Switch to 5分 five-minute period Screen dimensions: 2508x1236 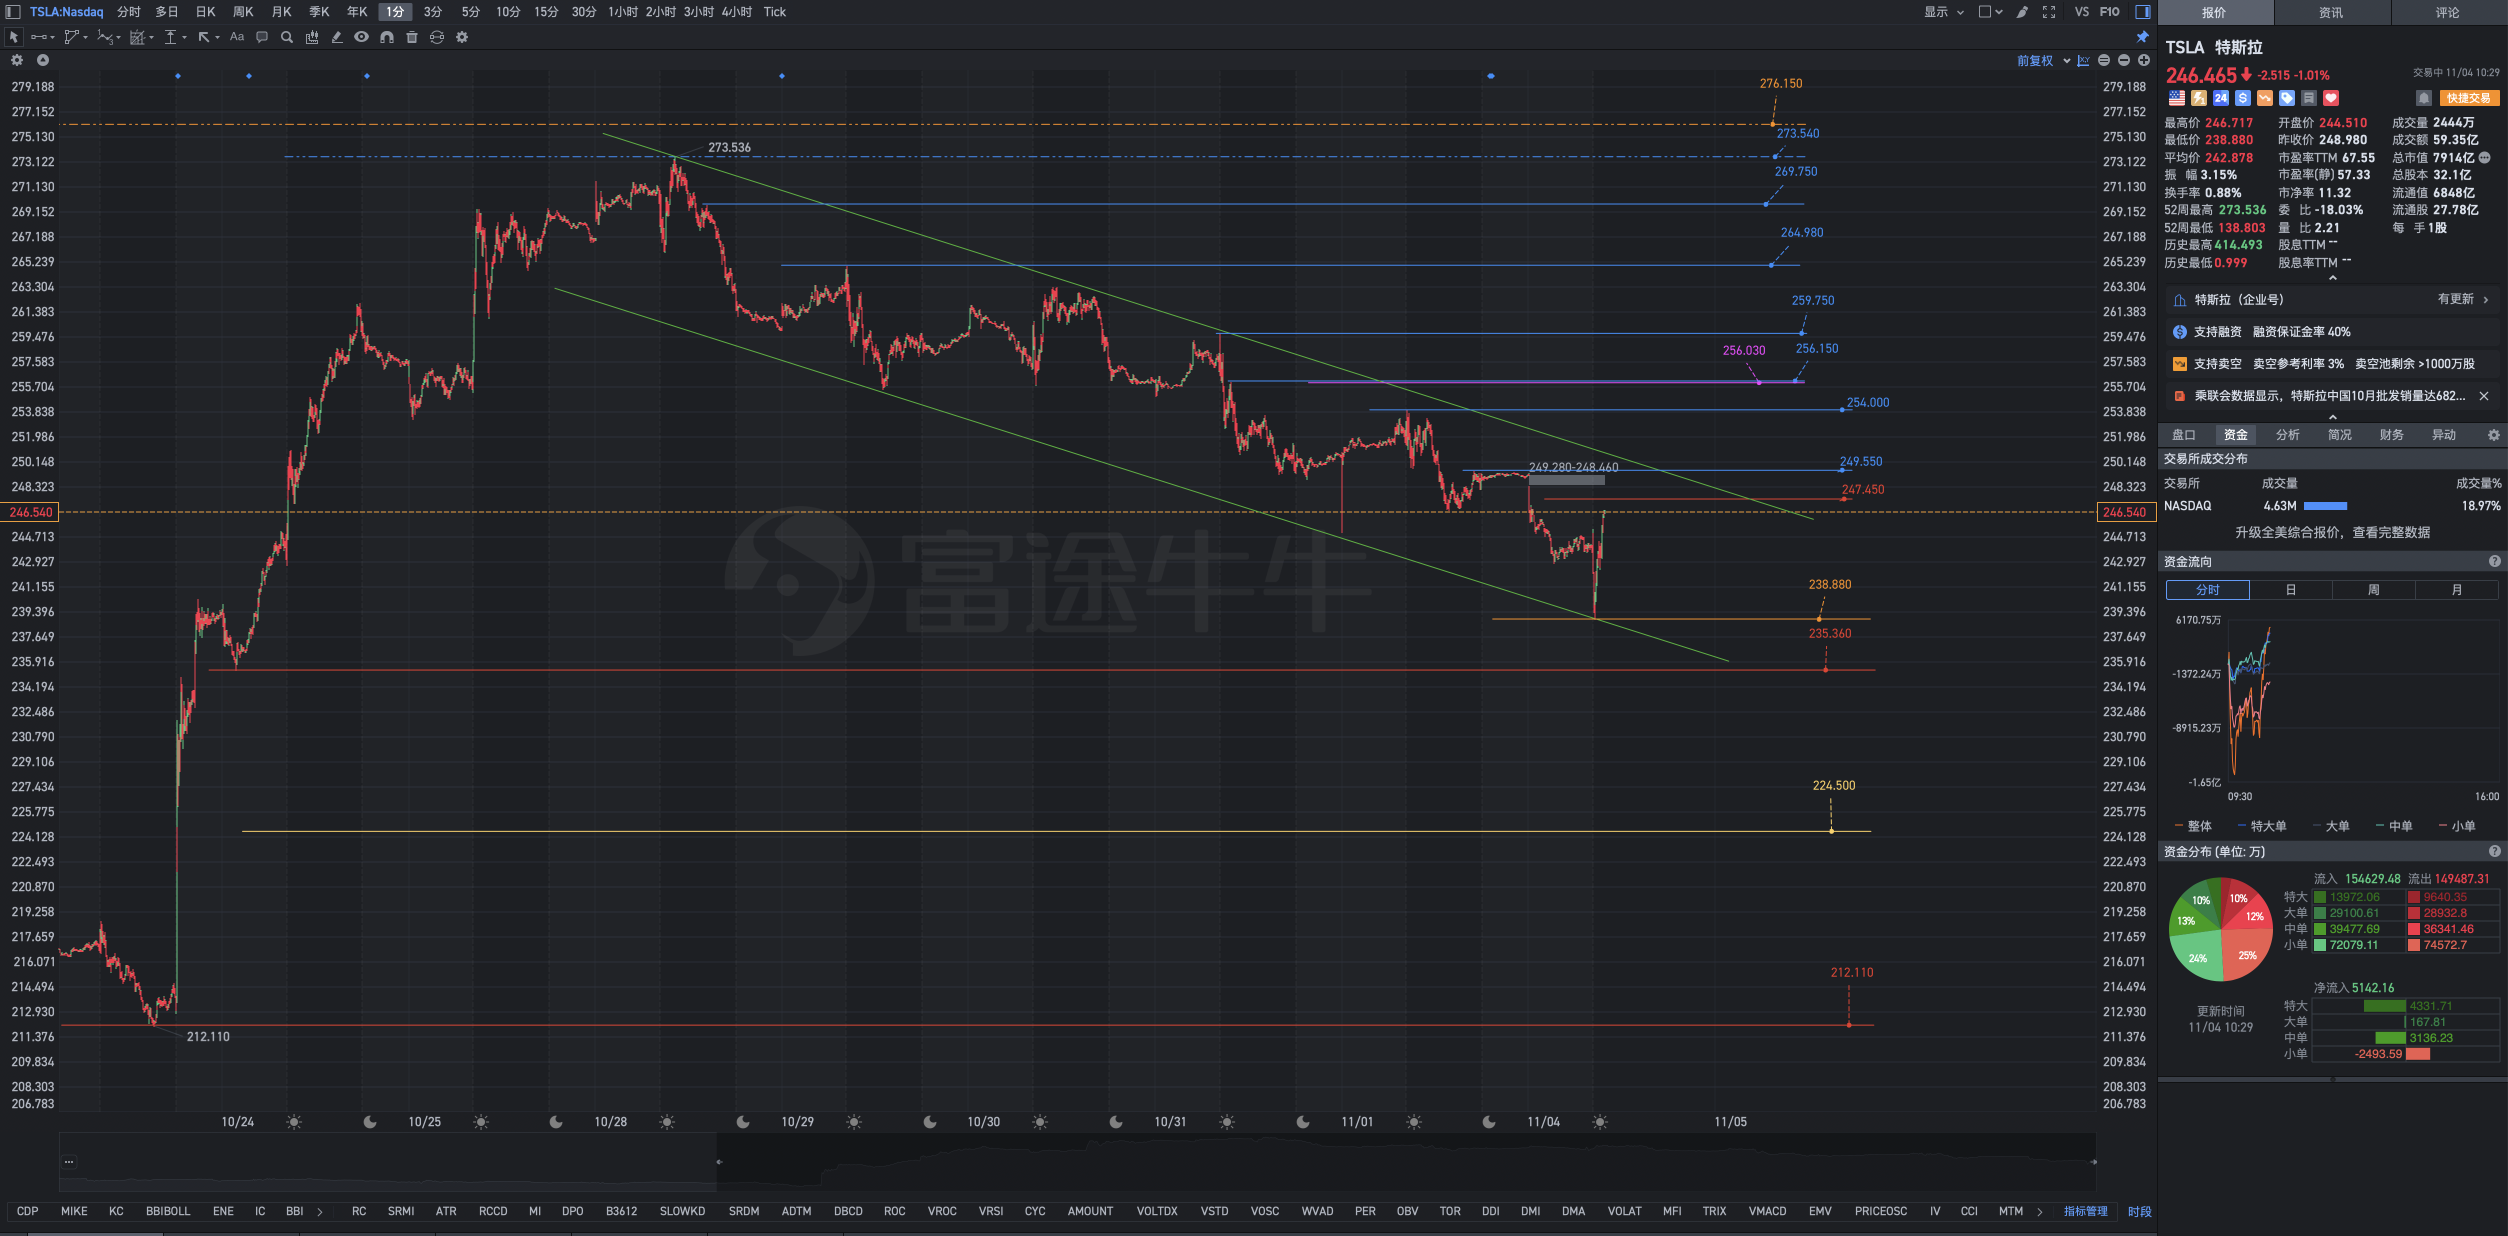pos(470,12)
